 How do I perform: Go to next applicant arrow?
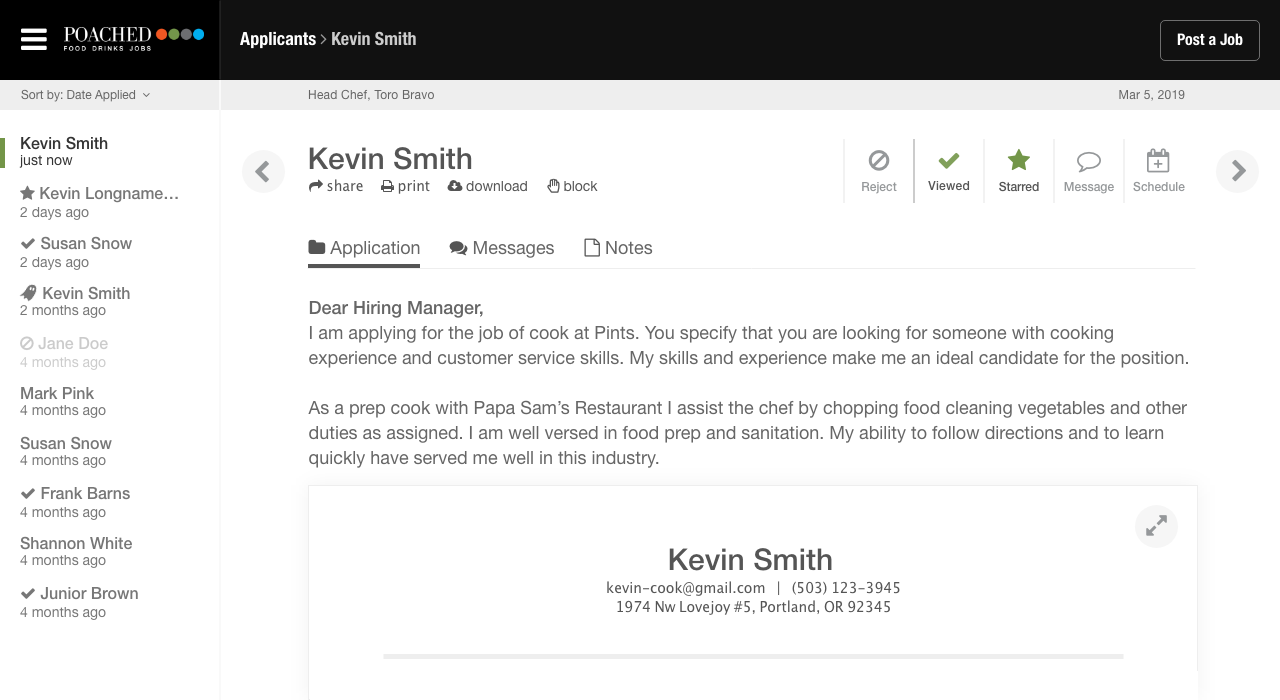[x=1237, y=172]
